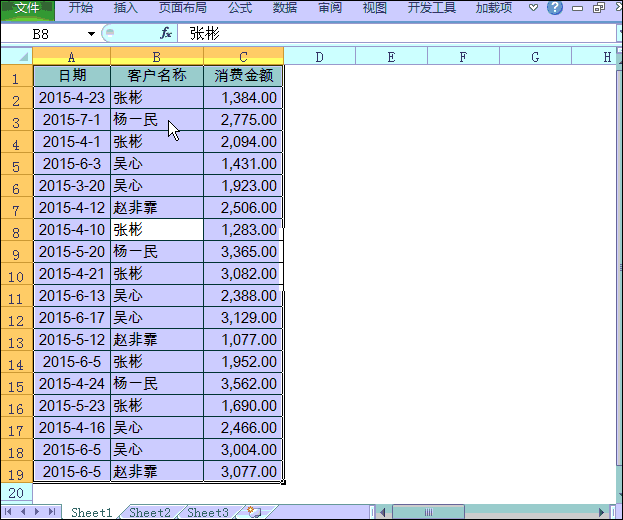Select the Sheet3 worksheet tab
Viewport: 623px width, 520px height.
pyautogui.click(x=208, y=512)
